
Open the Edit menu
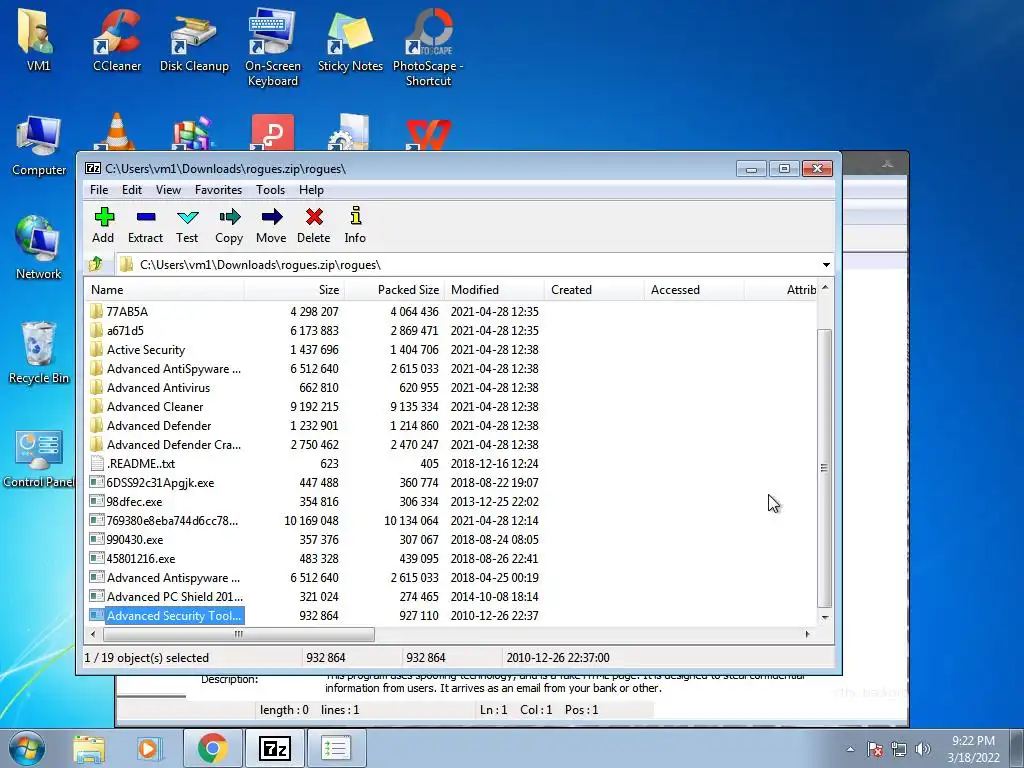pos(132,190)
